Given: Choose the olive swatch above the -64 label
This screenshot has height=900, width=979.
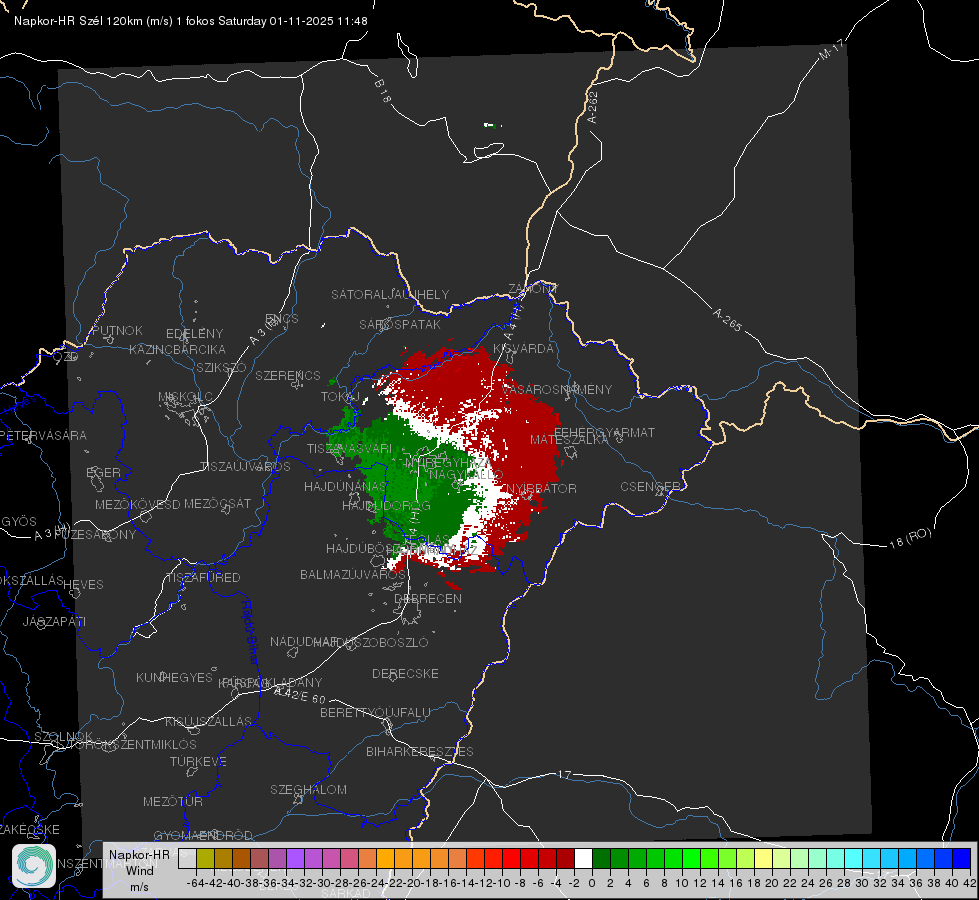Looking at the screenshot, I should (205, 859).
